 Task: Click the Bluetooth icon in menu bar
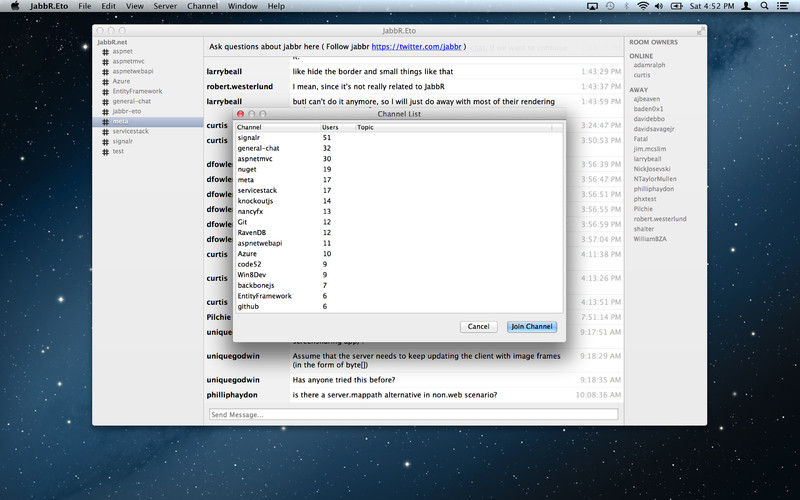pos(627,6)
